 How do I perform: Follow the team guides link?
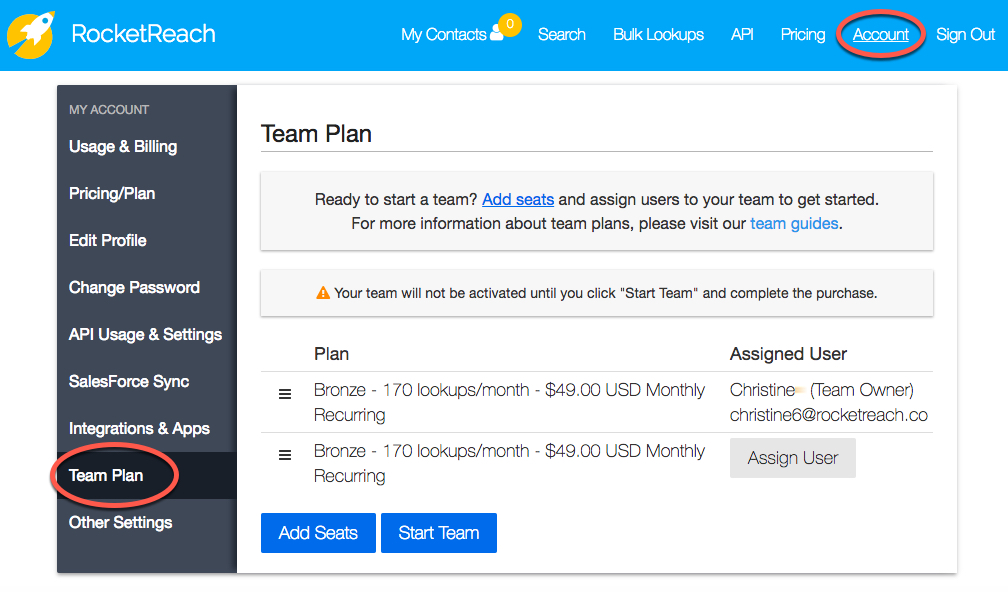(794, 224)
